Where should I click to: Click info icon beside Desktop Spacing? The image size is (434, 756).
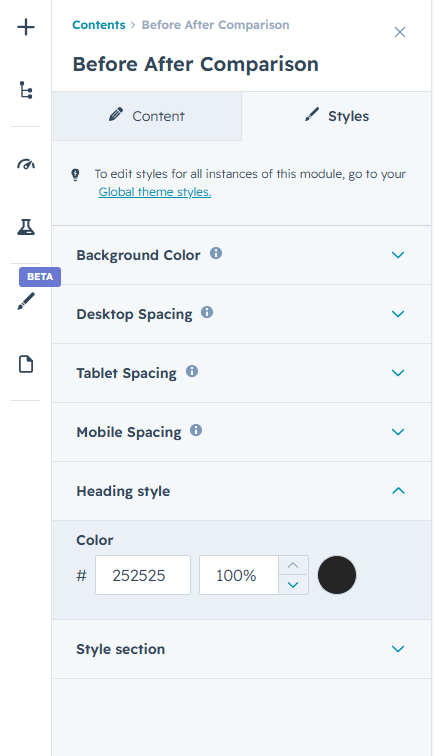(207, 312)
